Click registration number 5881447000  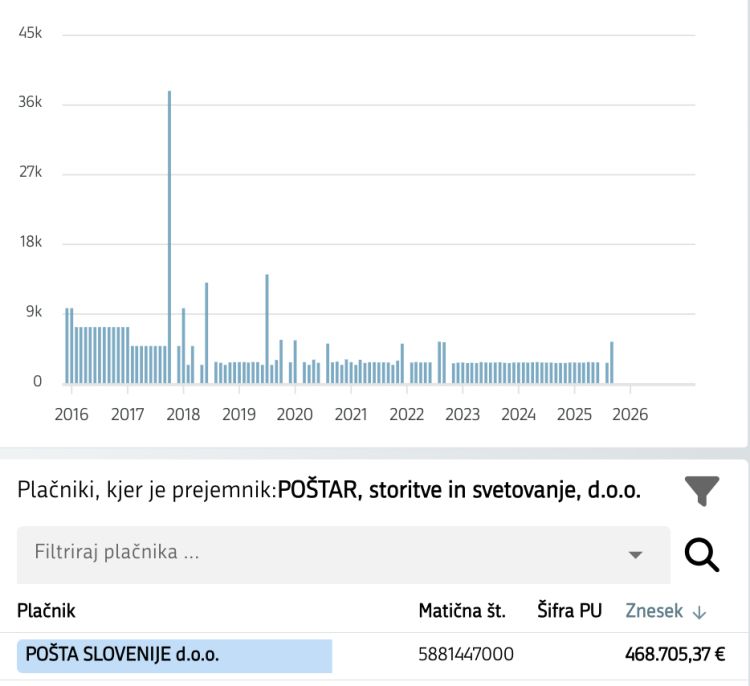pos(466,655)
